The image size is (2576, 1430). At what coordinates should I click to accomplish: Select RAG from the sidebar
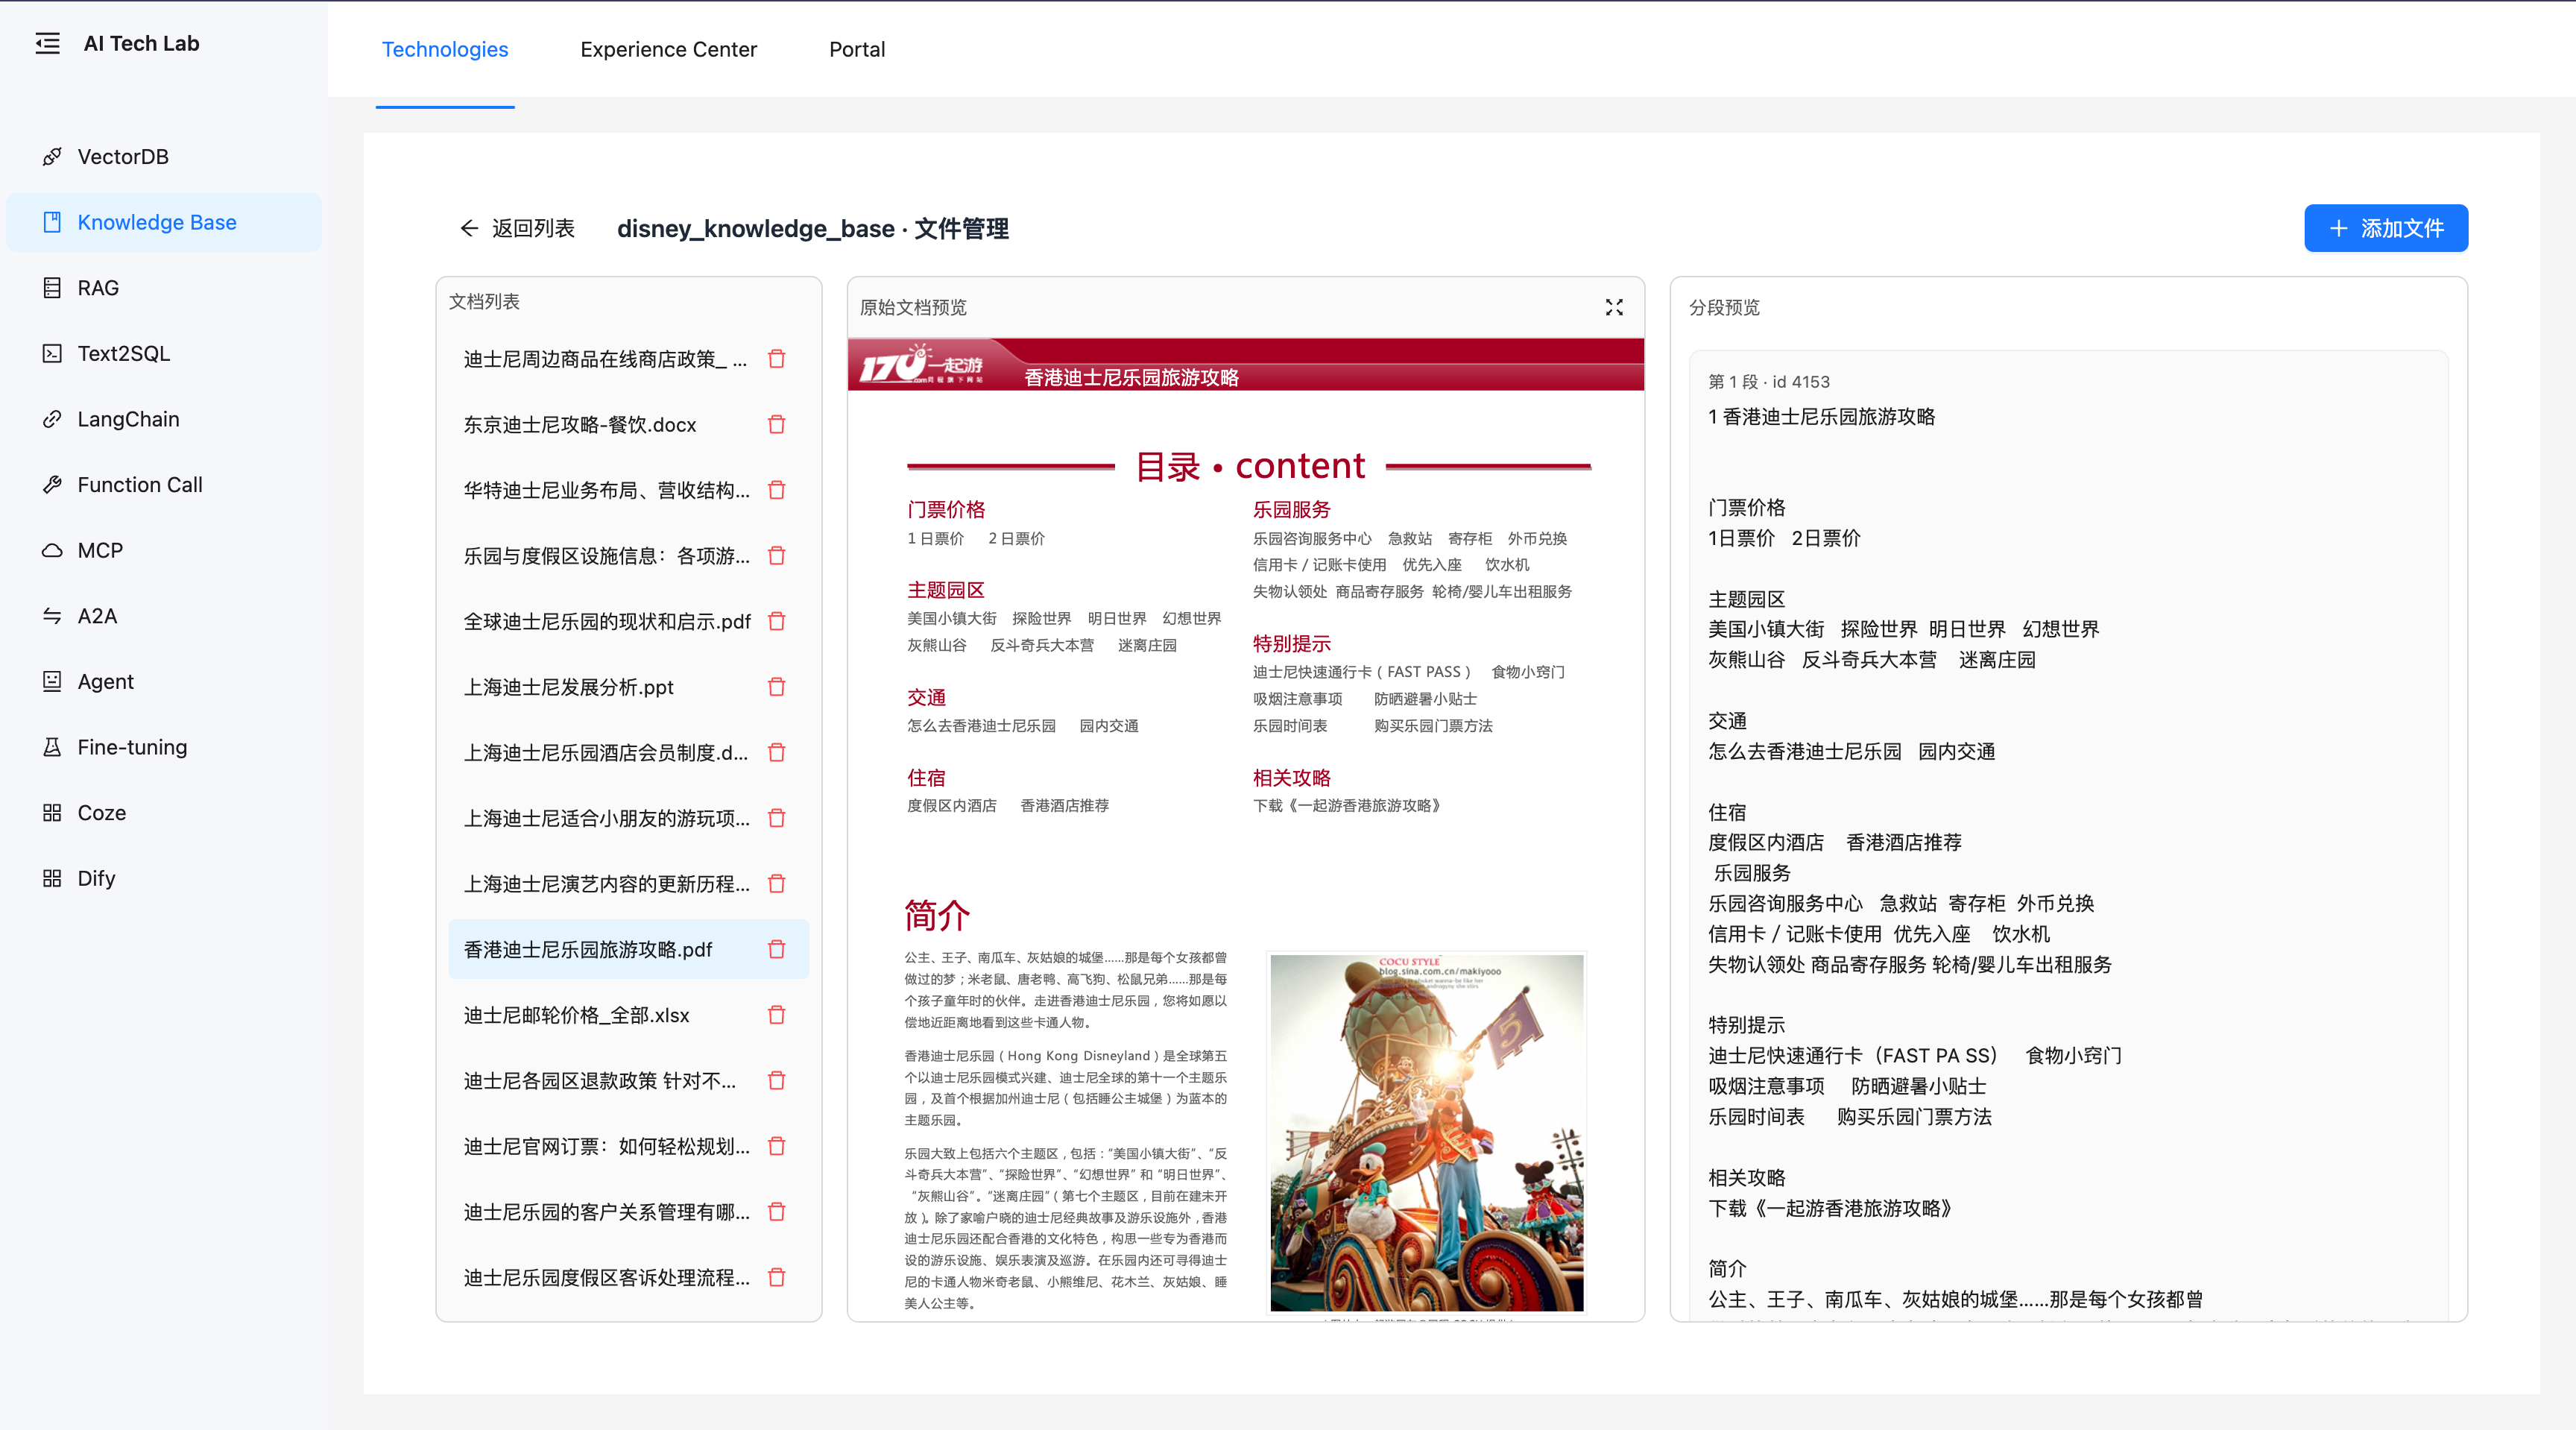[x=164, y=288]
